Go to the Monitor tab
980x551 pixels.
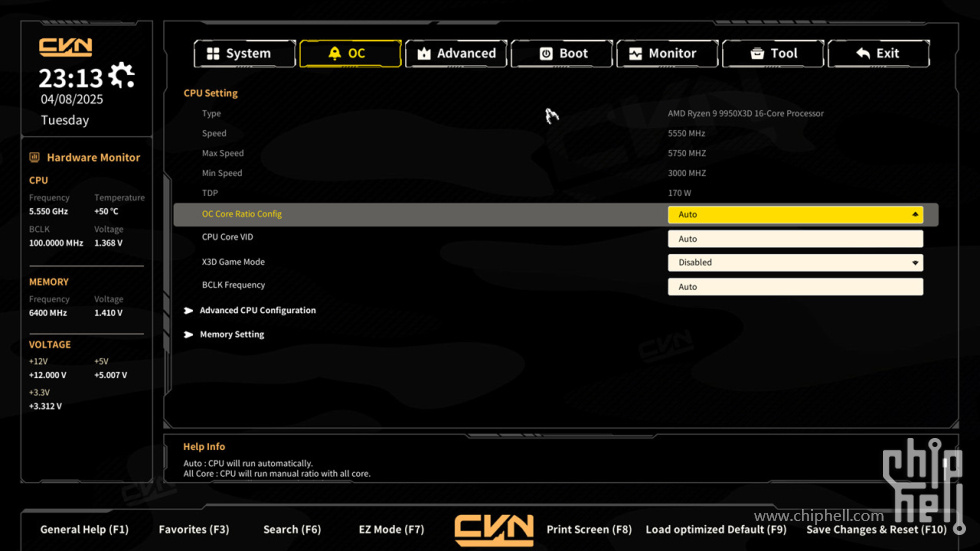(667, 54)
